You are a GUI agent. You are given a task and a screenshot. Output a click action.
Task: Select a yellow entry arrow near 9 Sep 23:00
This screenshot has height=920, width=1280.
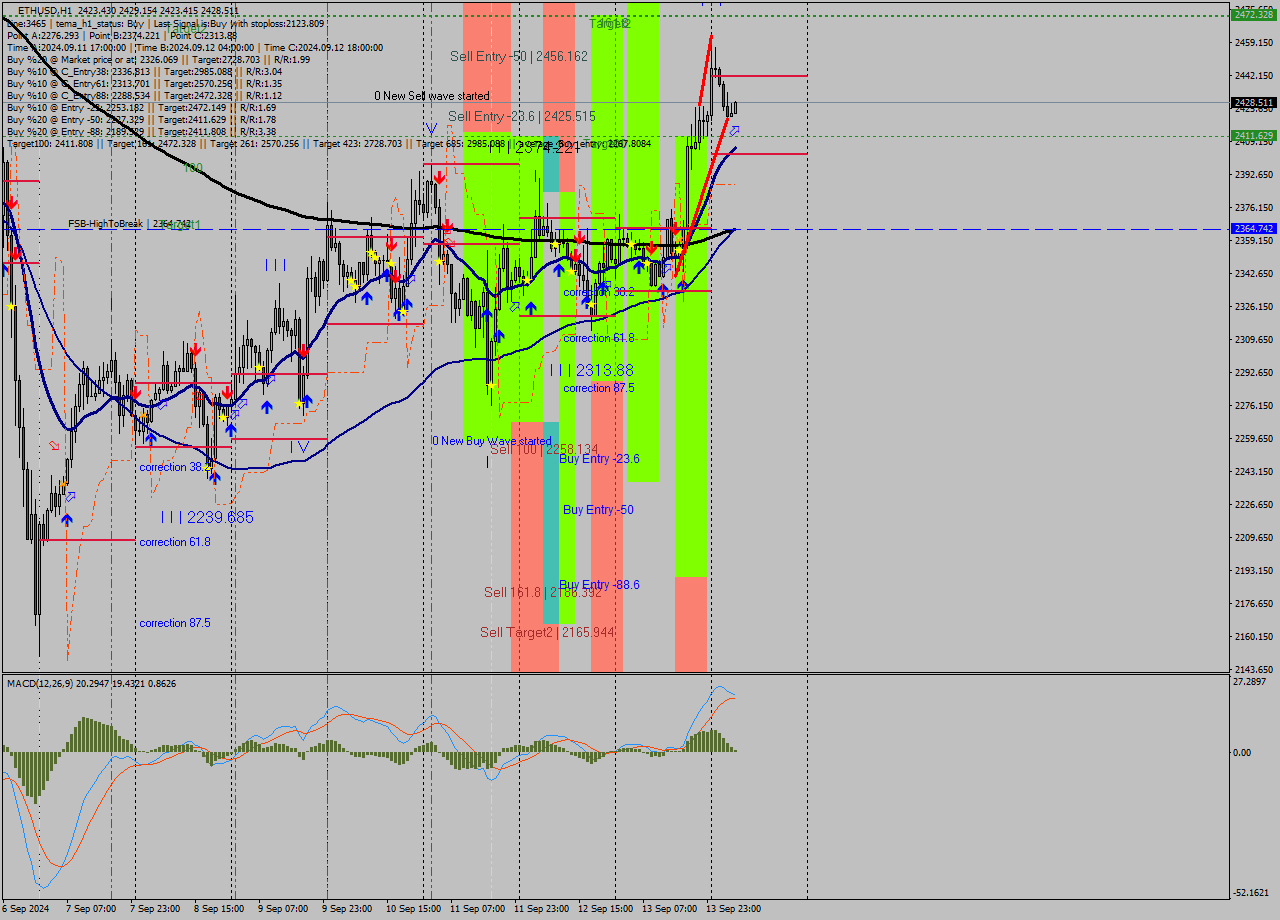352,280
